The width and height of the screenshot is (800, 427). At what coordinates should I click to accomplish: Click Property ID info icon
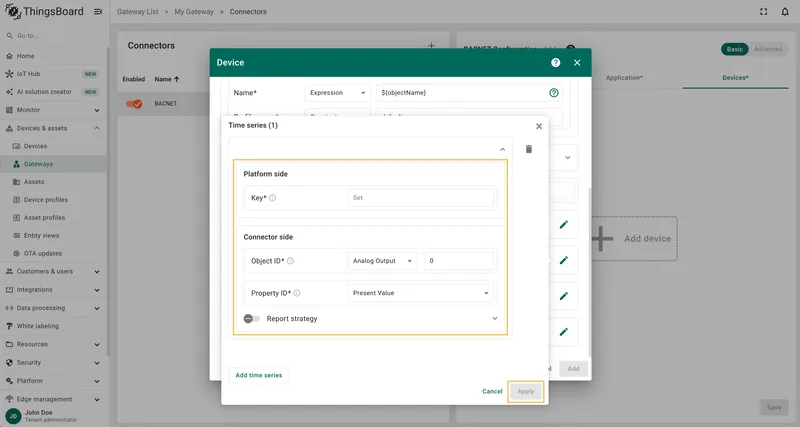click(x=297, y=293)
